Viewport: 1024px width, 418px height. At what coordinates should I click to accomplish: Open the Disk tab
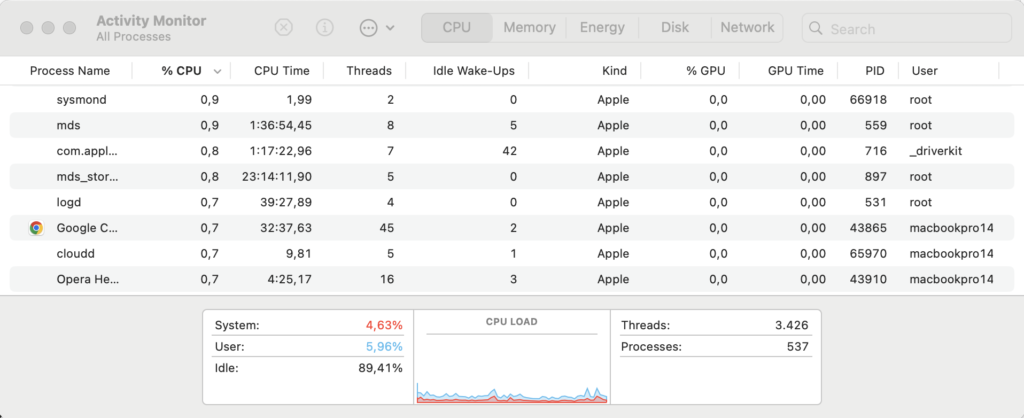click(x=675, y=27)
